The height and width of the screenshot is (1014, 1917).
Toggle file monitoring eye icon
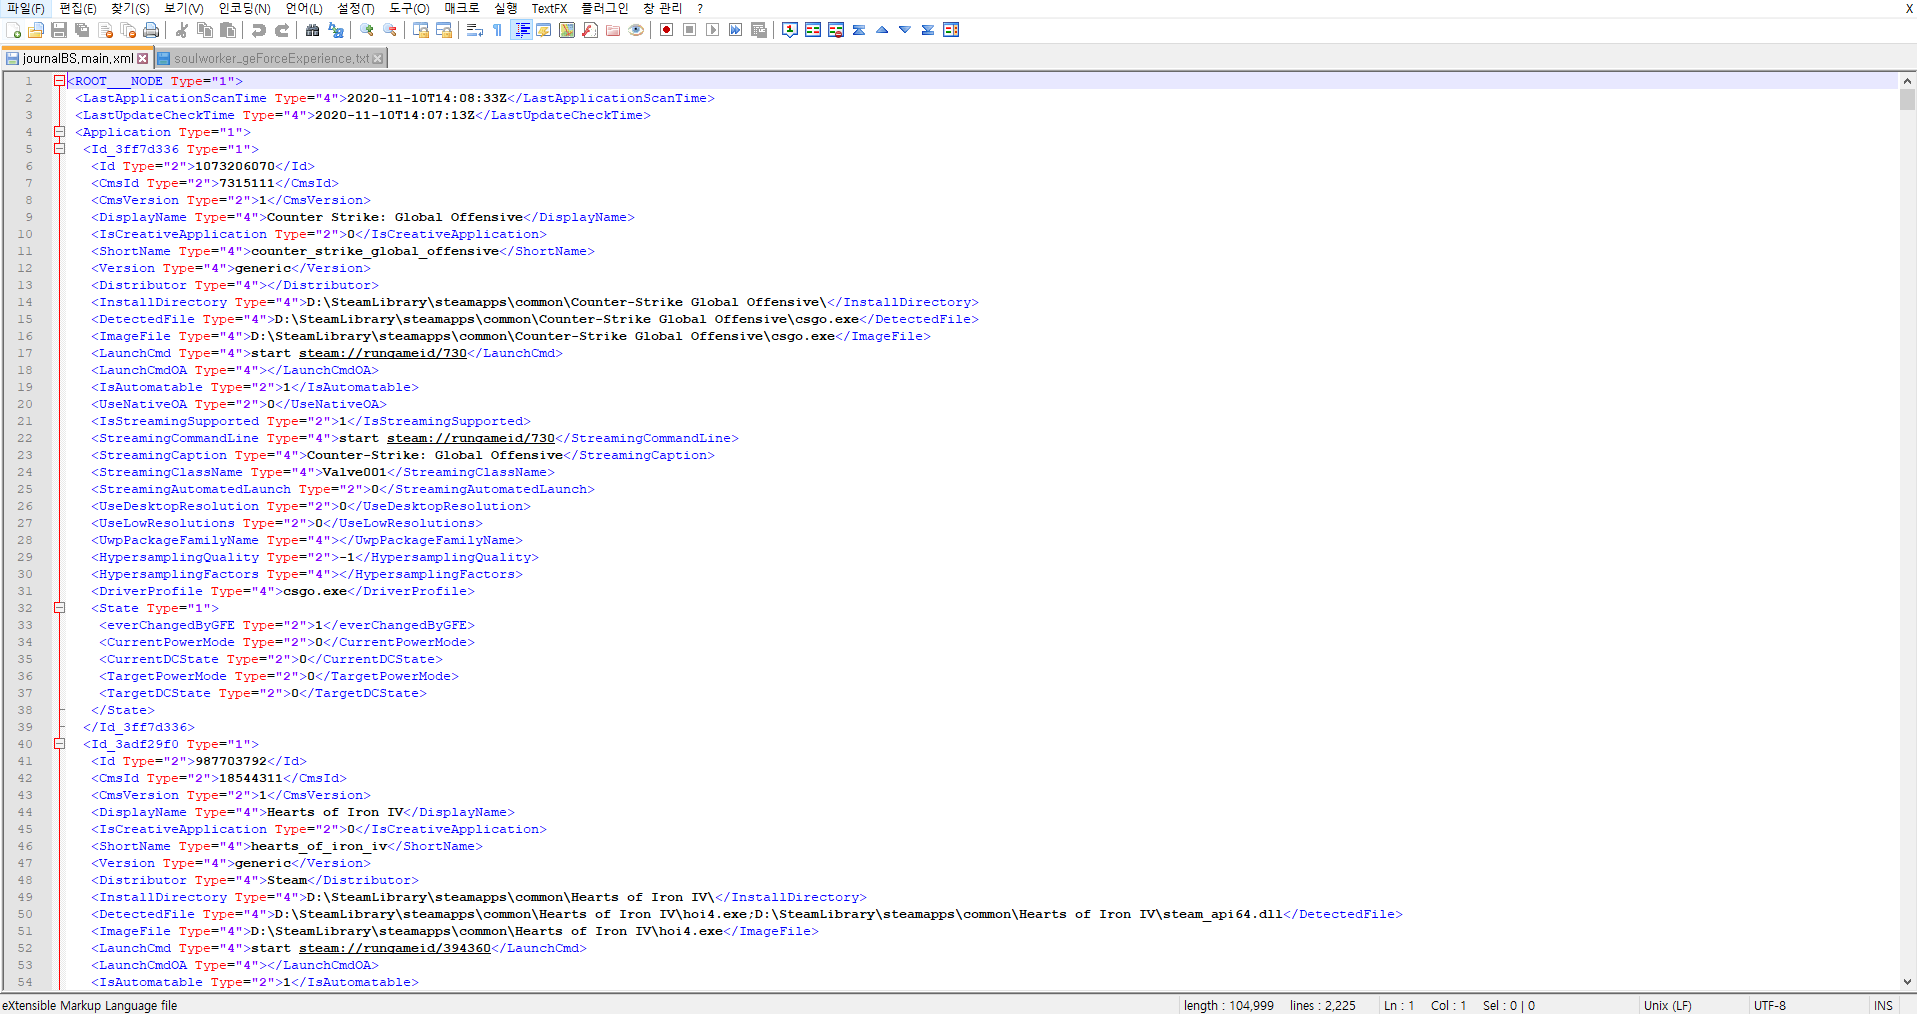point(636,30)
